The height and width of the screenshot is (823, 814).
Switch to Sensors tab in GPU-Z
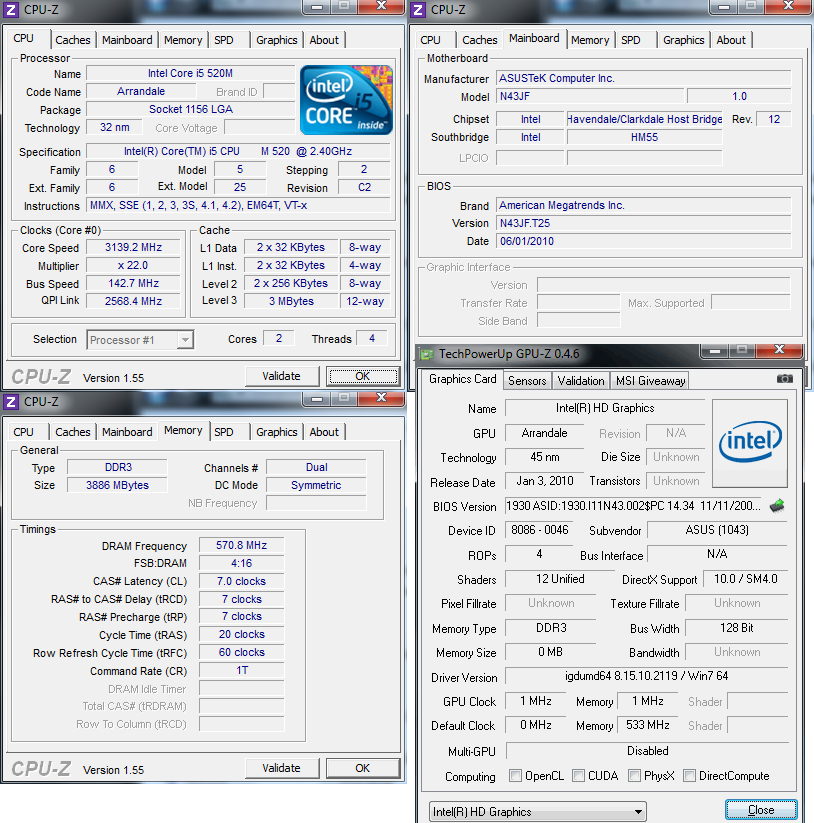(x=527, y=381)
